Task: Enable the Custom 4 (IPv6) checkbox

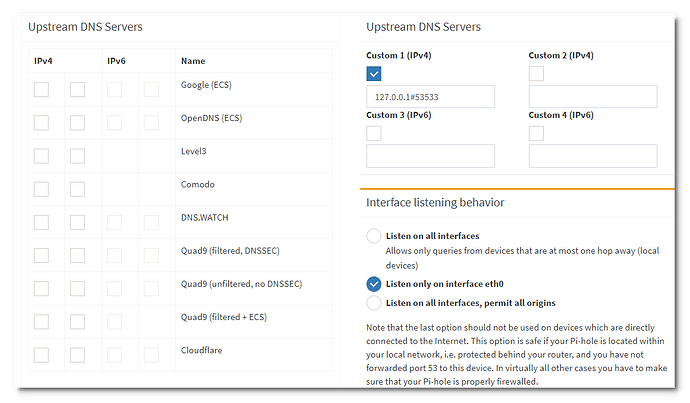Action: 536,133
